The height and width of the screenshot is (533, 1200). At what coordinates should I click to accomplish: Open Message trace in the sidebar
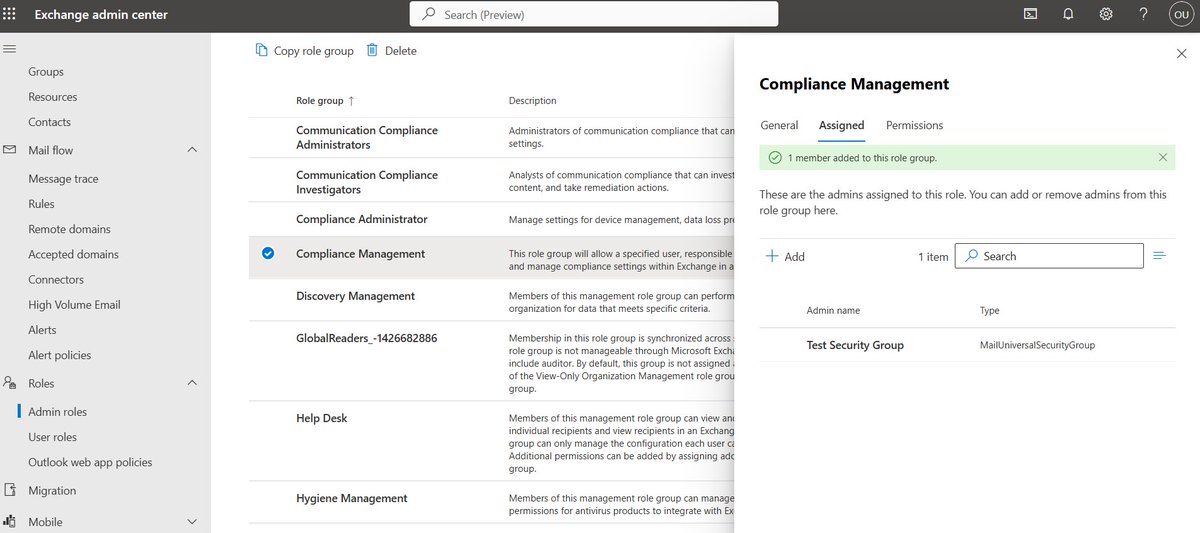click(63, 179)
